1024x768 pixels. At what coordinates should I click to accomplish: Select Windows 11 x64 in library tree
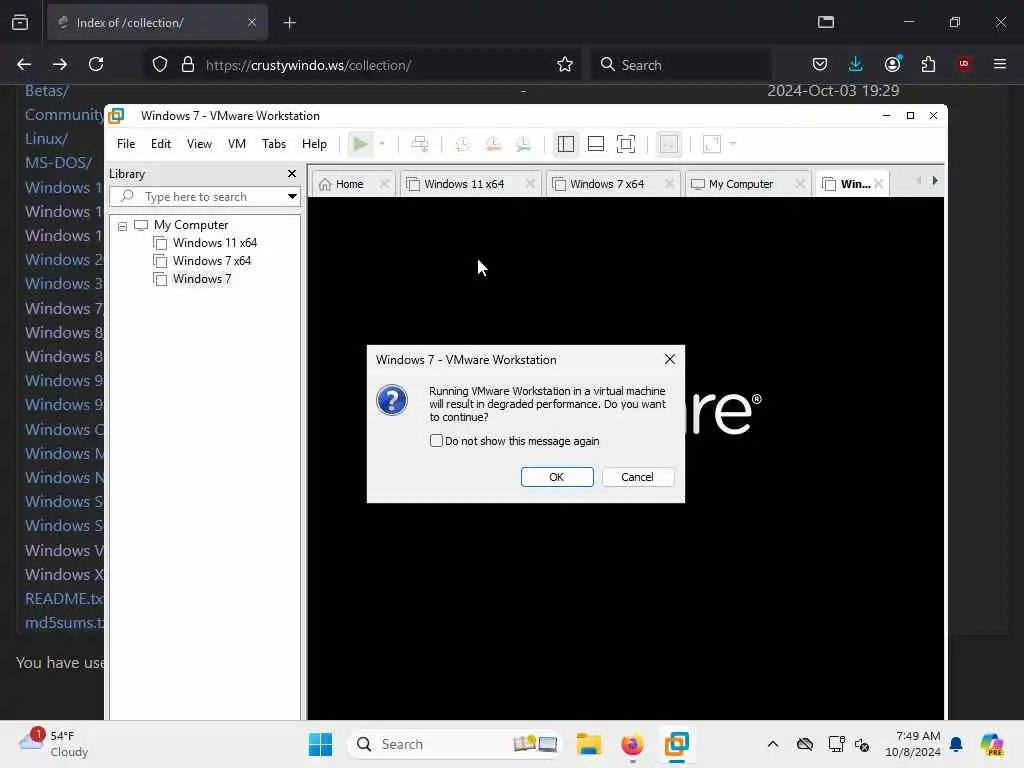[215, 243]
